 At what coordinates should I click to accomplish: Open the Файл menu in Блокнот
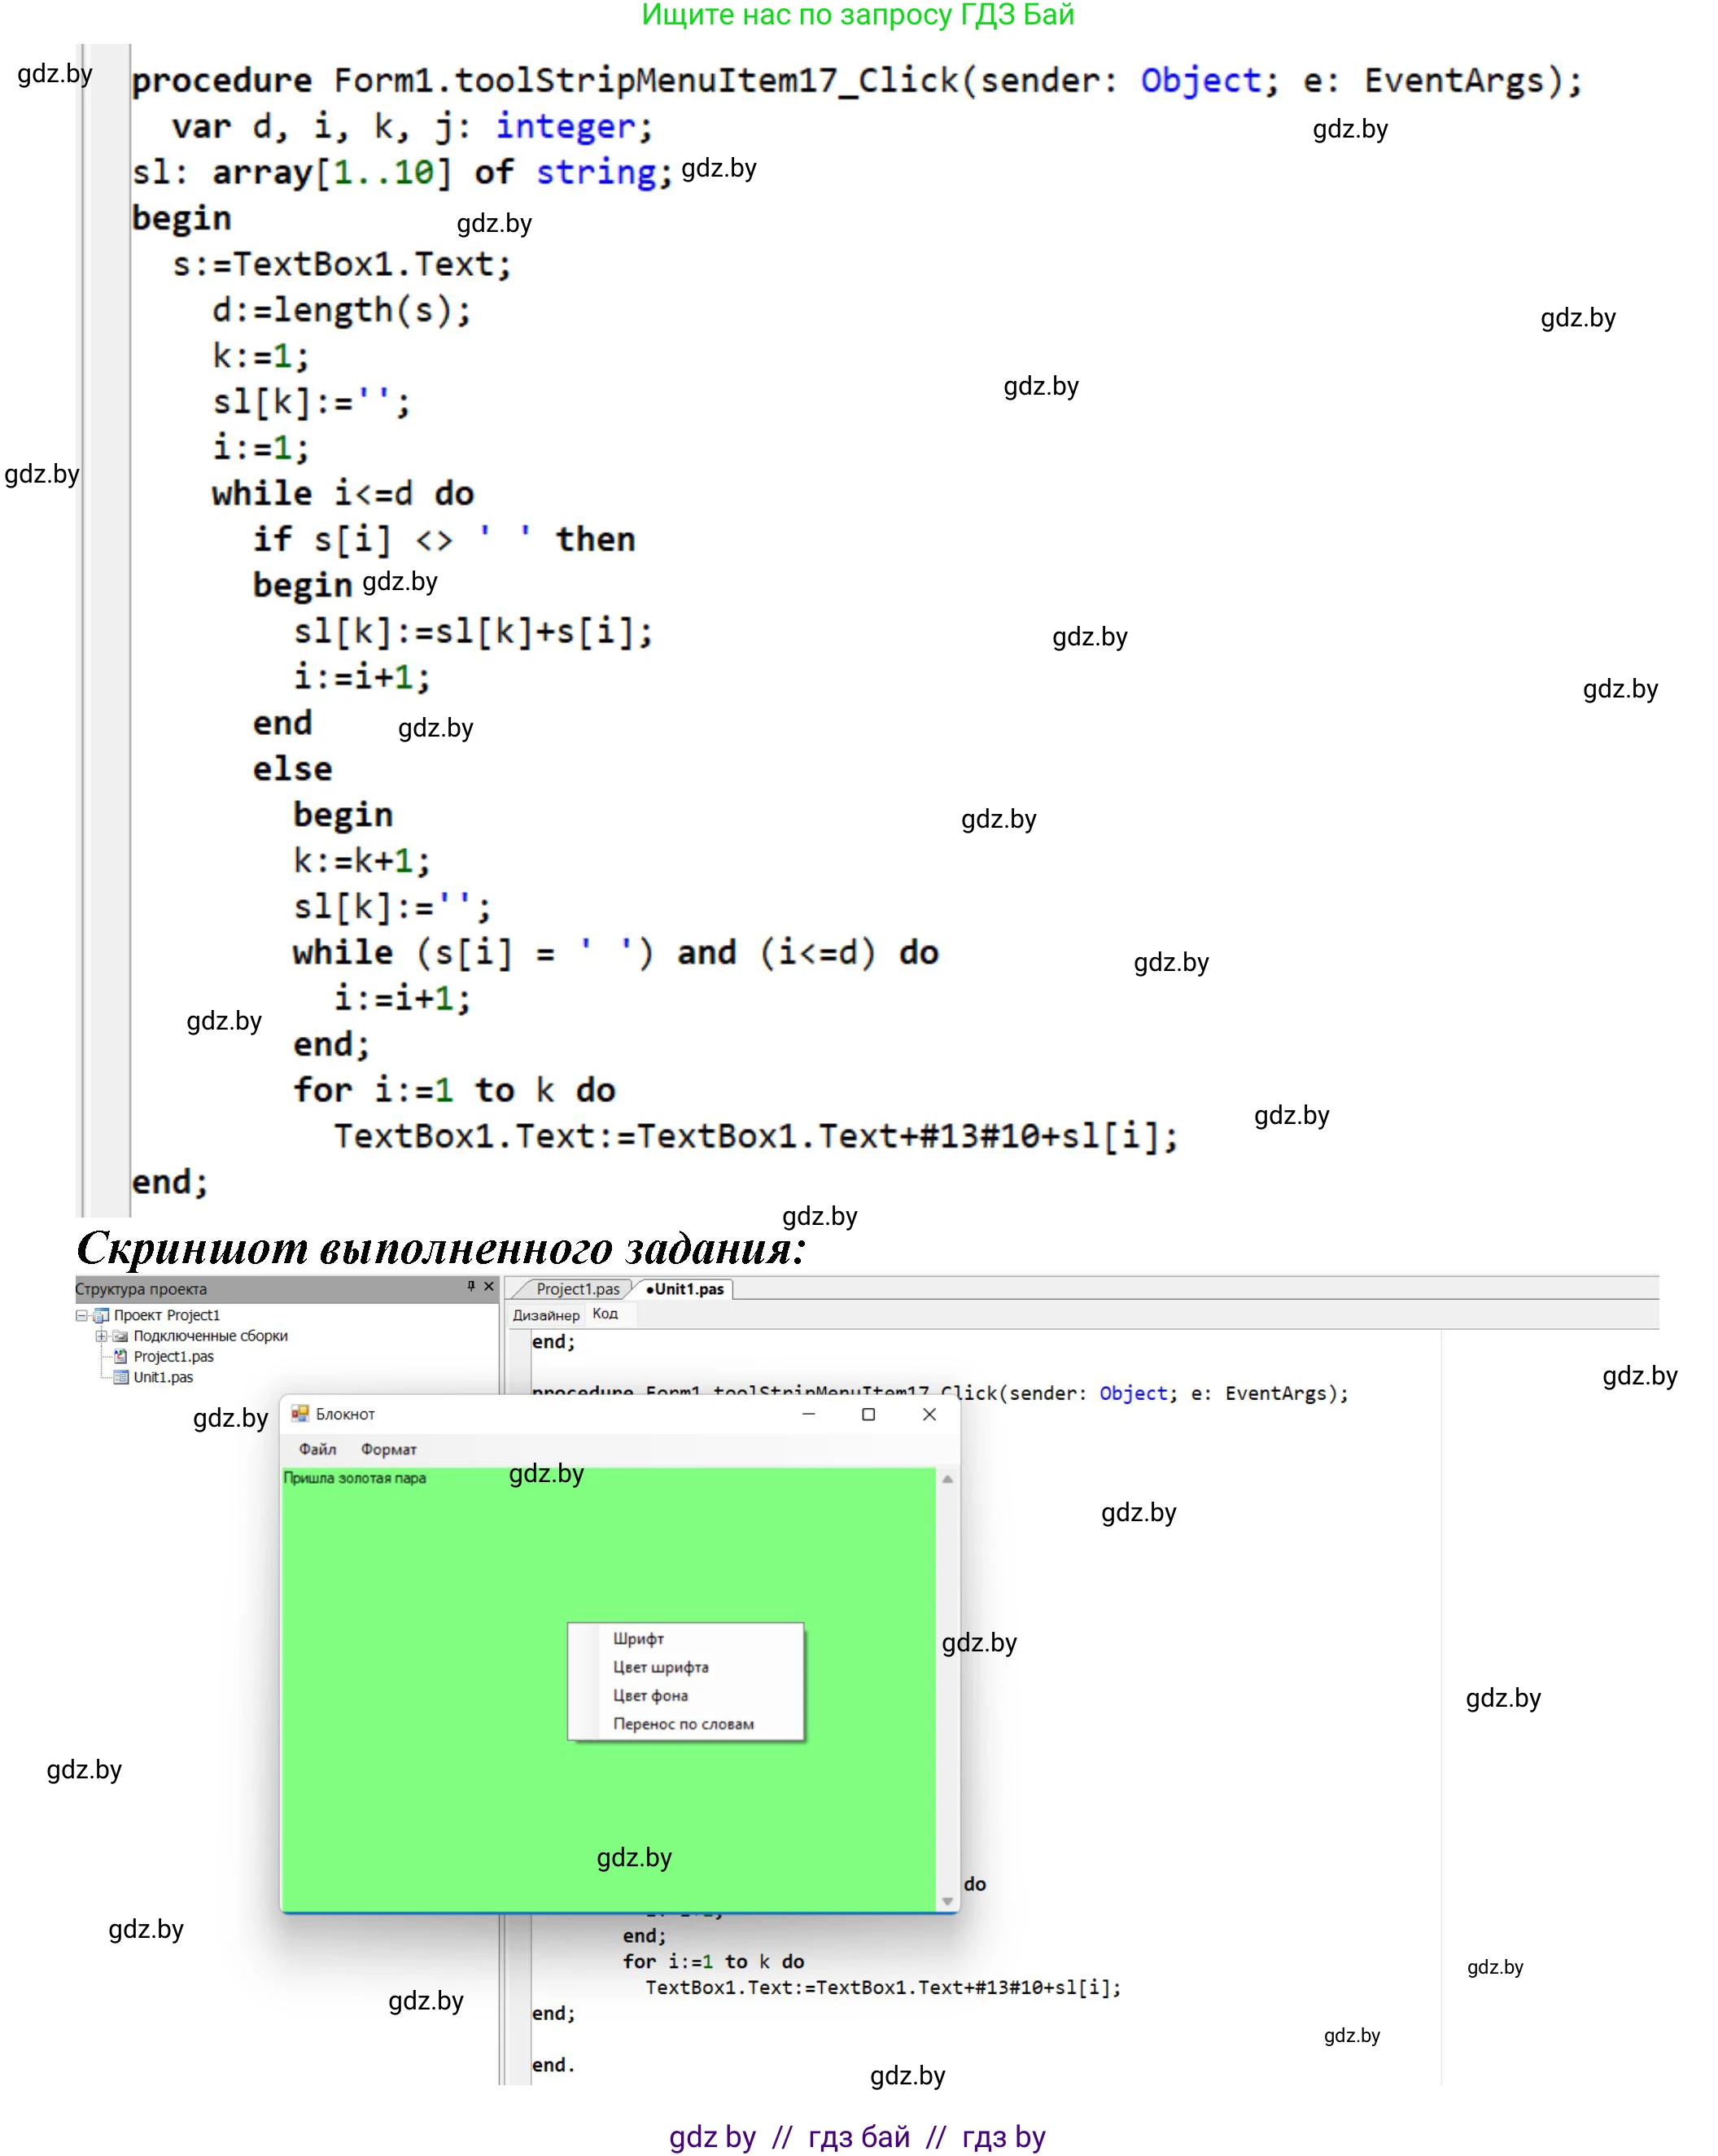pyautogui.click(x=317, y=1450)
